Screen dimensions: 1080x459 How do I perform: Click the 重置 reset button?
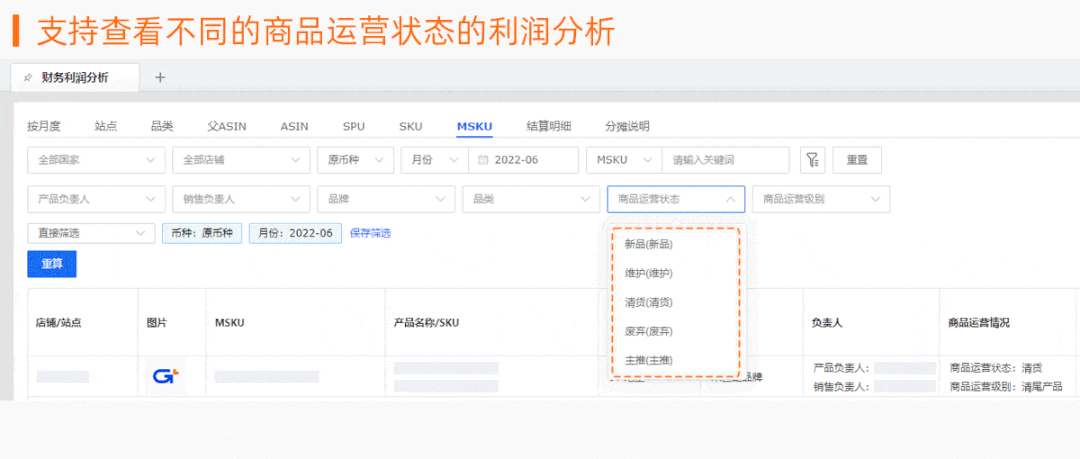point(857,160)
